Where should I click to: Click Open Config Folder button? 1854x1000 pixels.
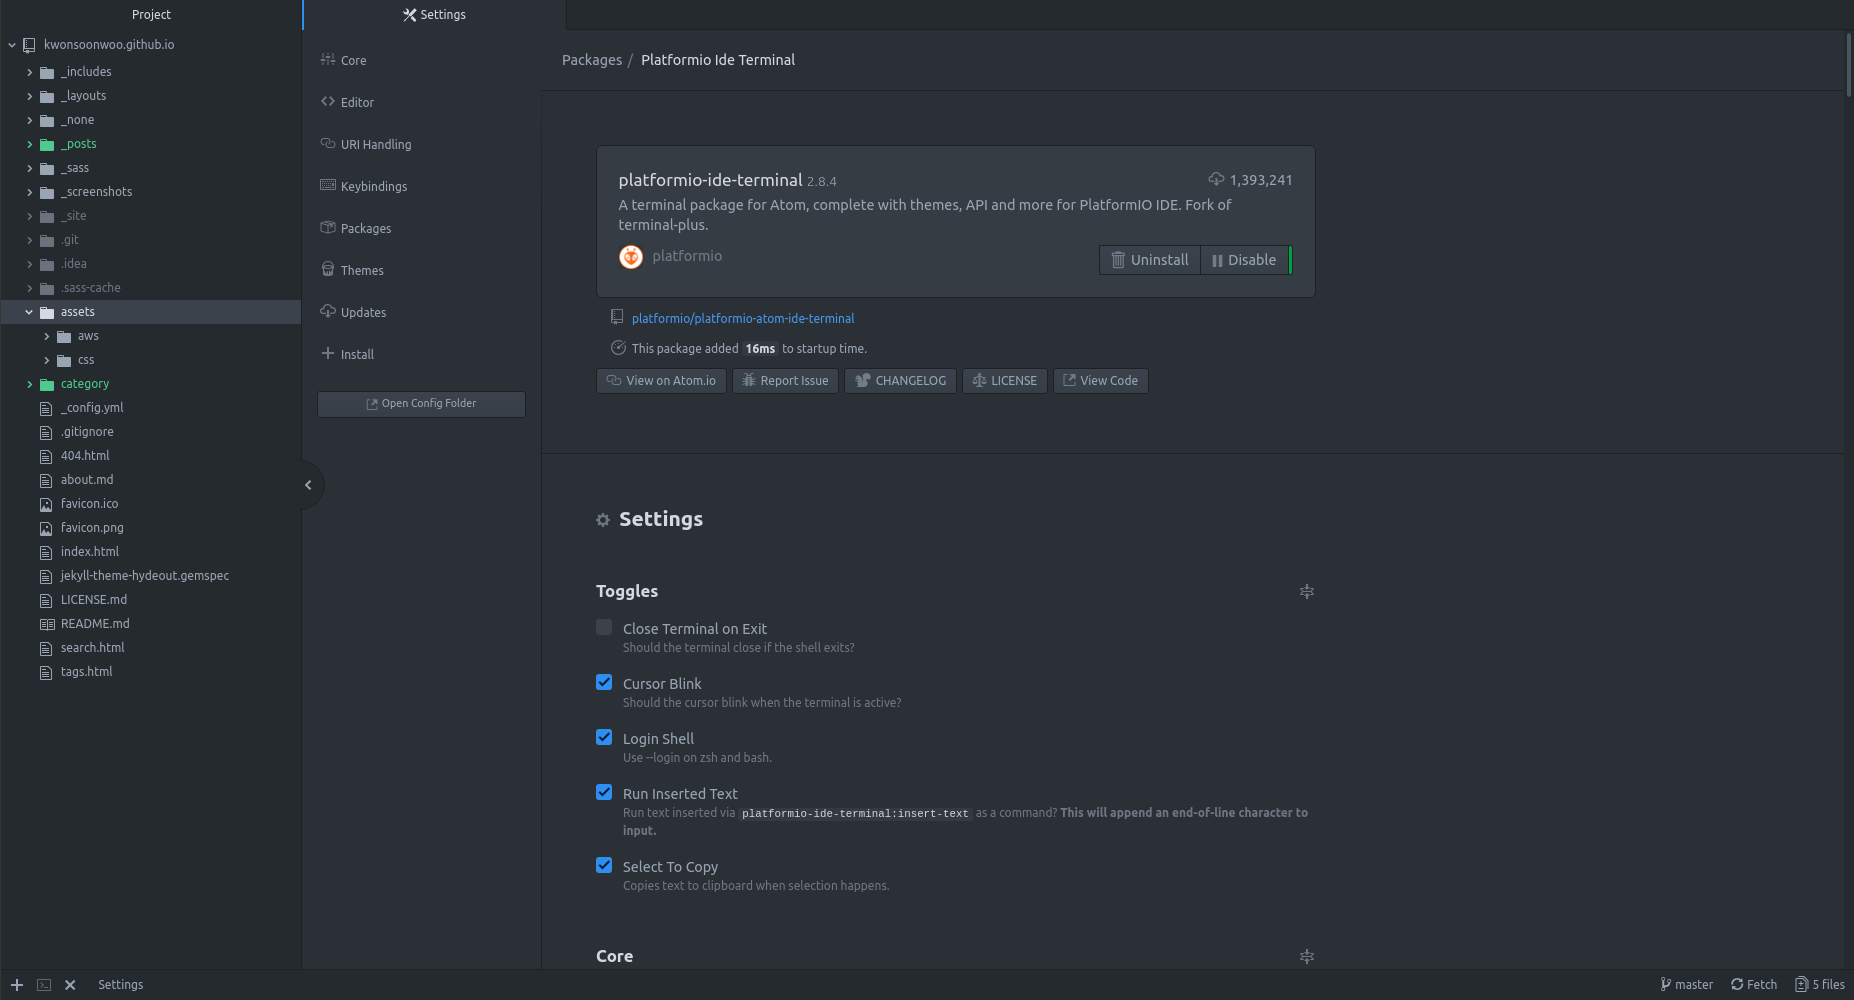pyautogui.click(x=421, y=404)
